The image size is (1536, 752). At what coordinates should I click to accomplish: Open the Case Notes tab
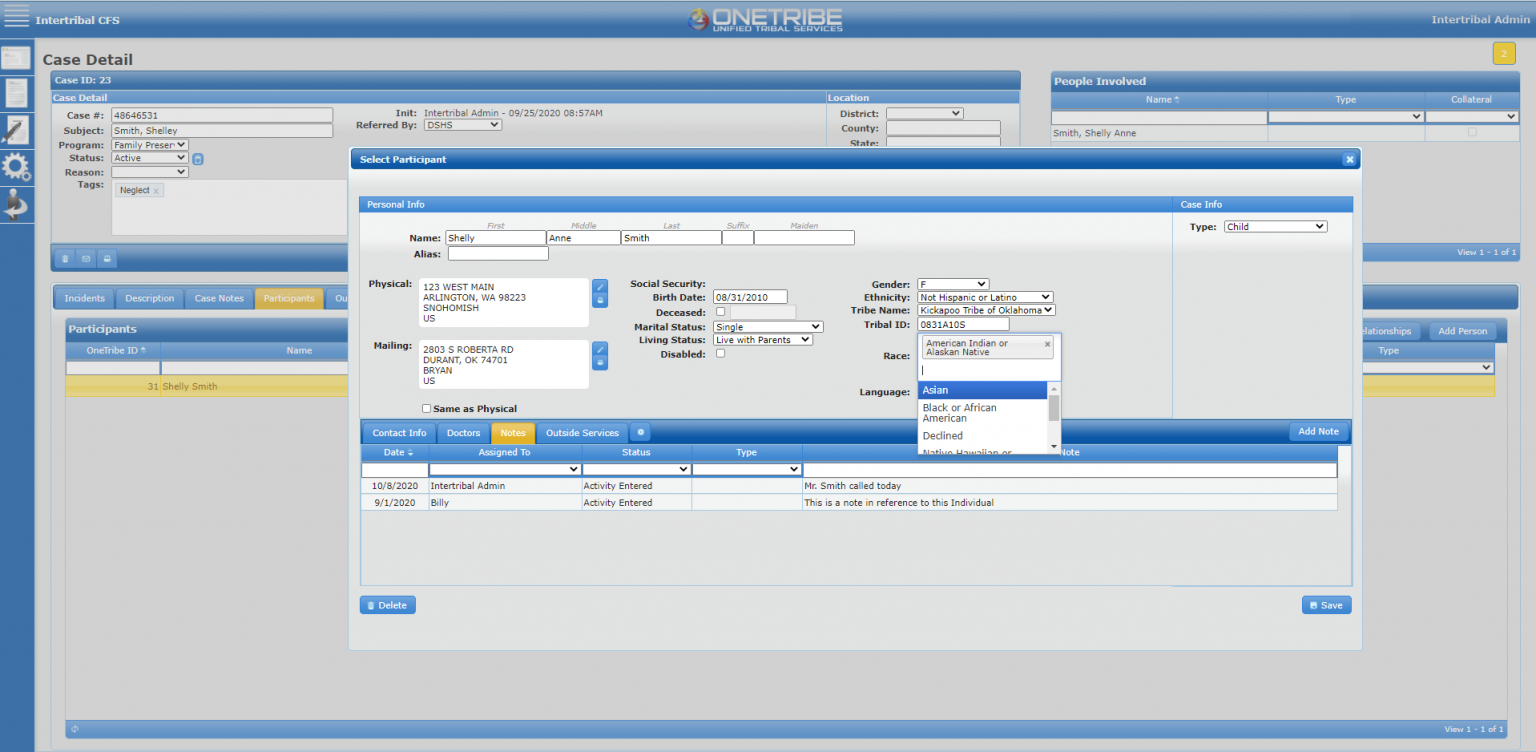219,297
